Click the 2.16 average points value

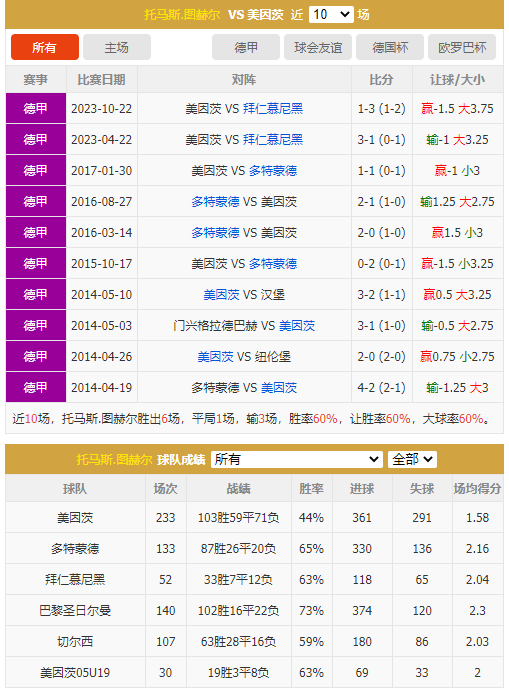point(477,549)
